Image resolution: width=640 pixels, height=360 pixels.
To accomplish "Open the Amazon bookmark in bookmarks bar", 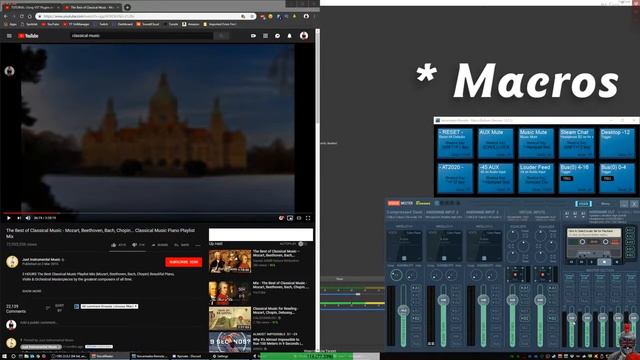I will [191, 24].
